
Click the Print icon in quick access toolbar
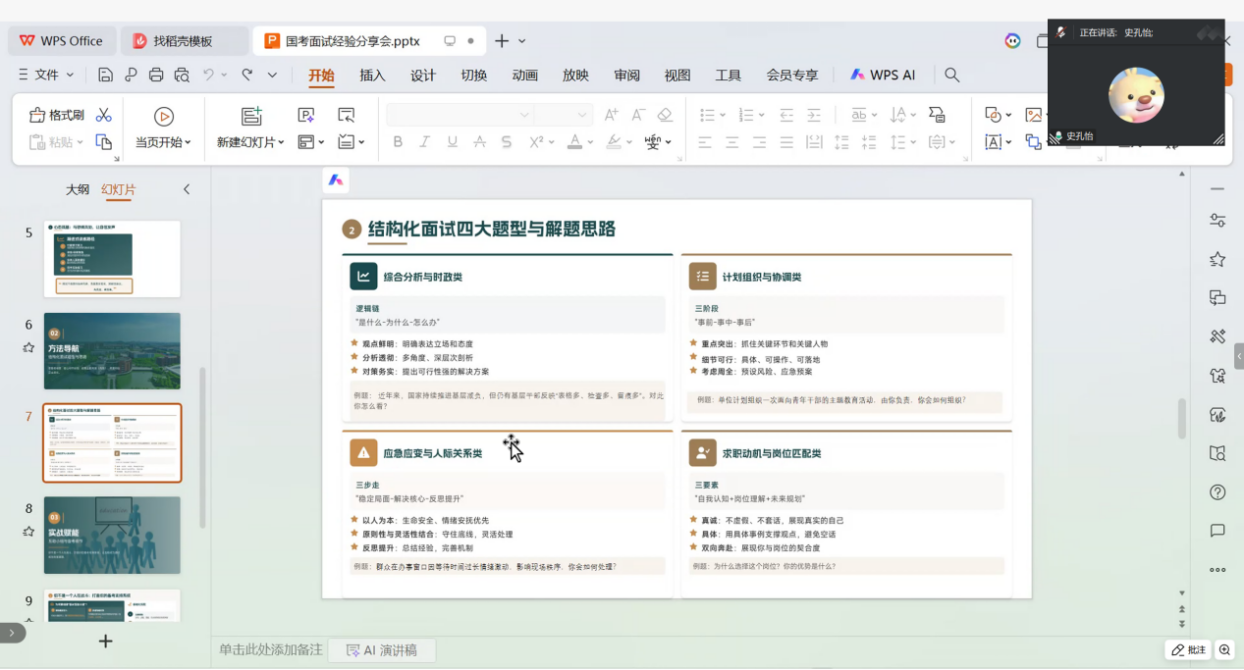tap(156, 75)
